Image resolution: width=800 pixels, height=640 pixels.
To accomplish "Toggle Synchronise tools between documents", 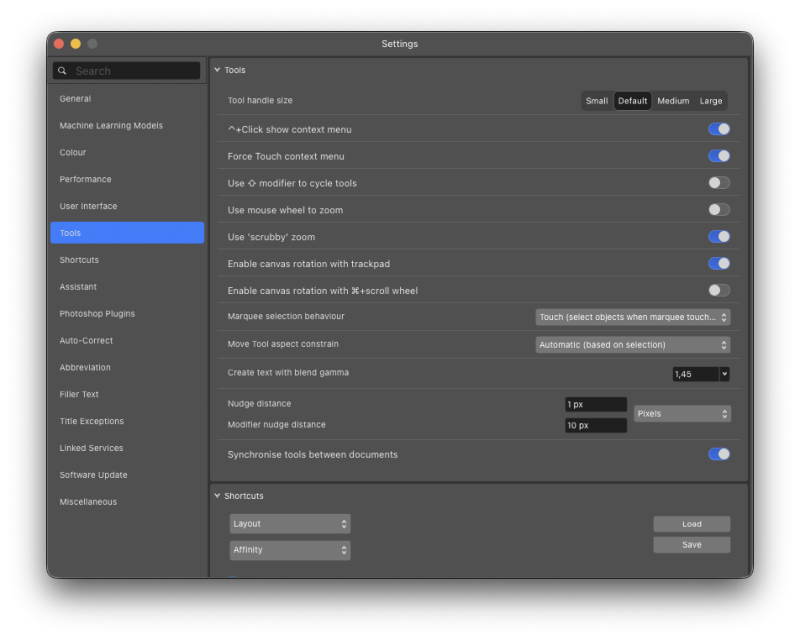I will (x=718, y=454).
